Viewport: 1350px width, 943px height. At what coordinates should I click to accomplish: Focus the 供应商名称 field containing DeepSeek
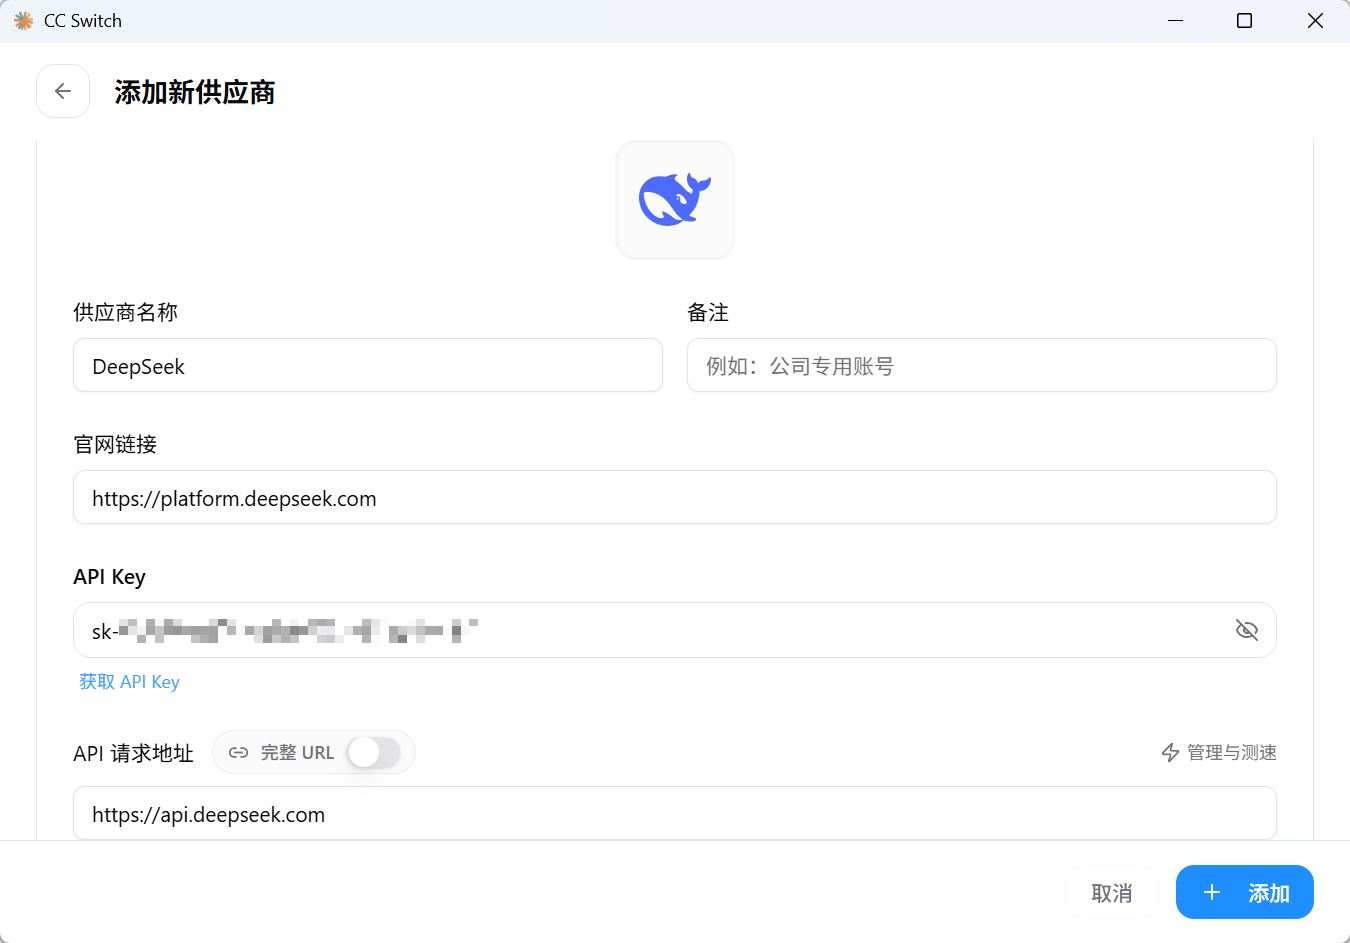coord(368,366)
